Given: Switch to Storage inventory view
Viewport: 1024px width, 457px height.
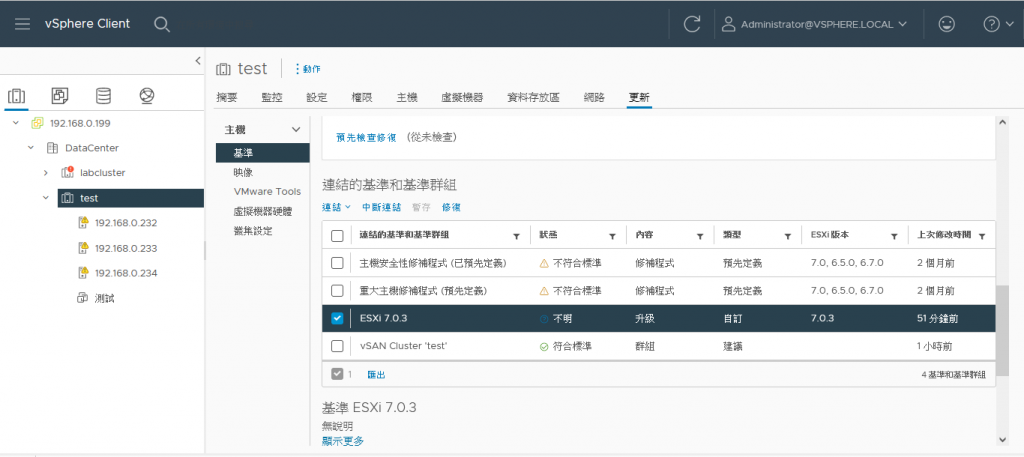Looking at the screenshot, I should pos(103,96).
